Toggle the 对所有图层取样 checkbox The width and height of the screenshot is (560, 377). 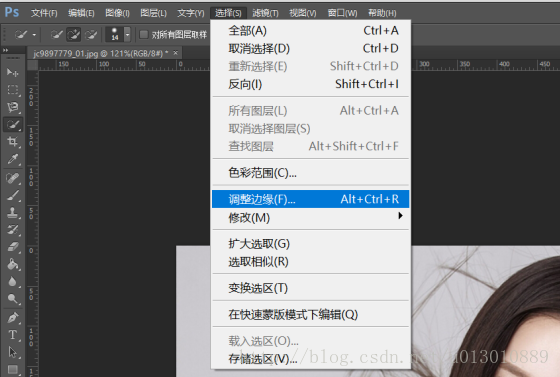[144, 34]
